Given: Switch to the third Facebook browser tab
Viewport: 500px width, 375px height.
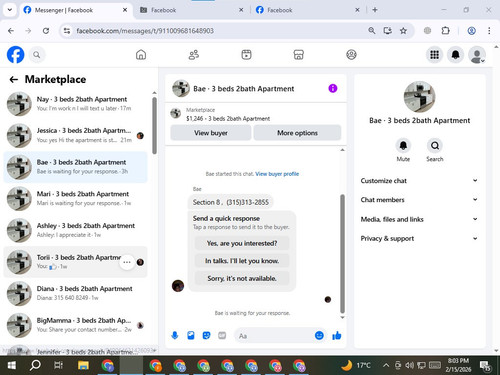Looking at the screenshot, I should tap(308, 10).
